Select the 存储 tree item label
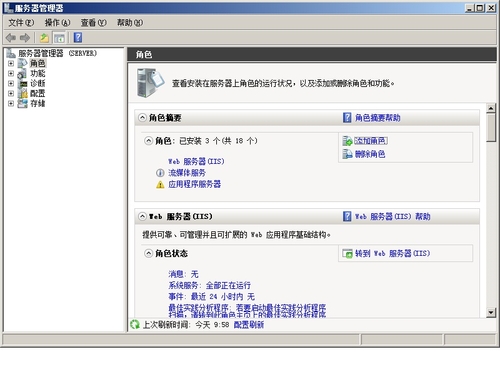The image size is (500, 384). tap(38, 103)
